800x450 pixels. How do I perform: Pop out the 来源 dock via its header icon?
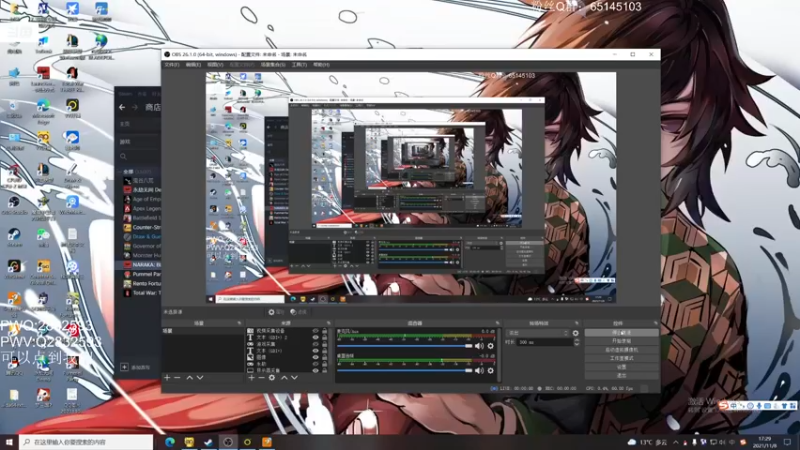tap(329, 323)
